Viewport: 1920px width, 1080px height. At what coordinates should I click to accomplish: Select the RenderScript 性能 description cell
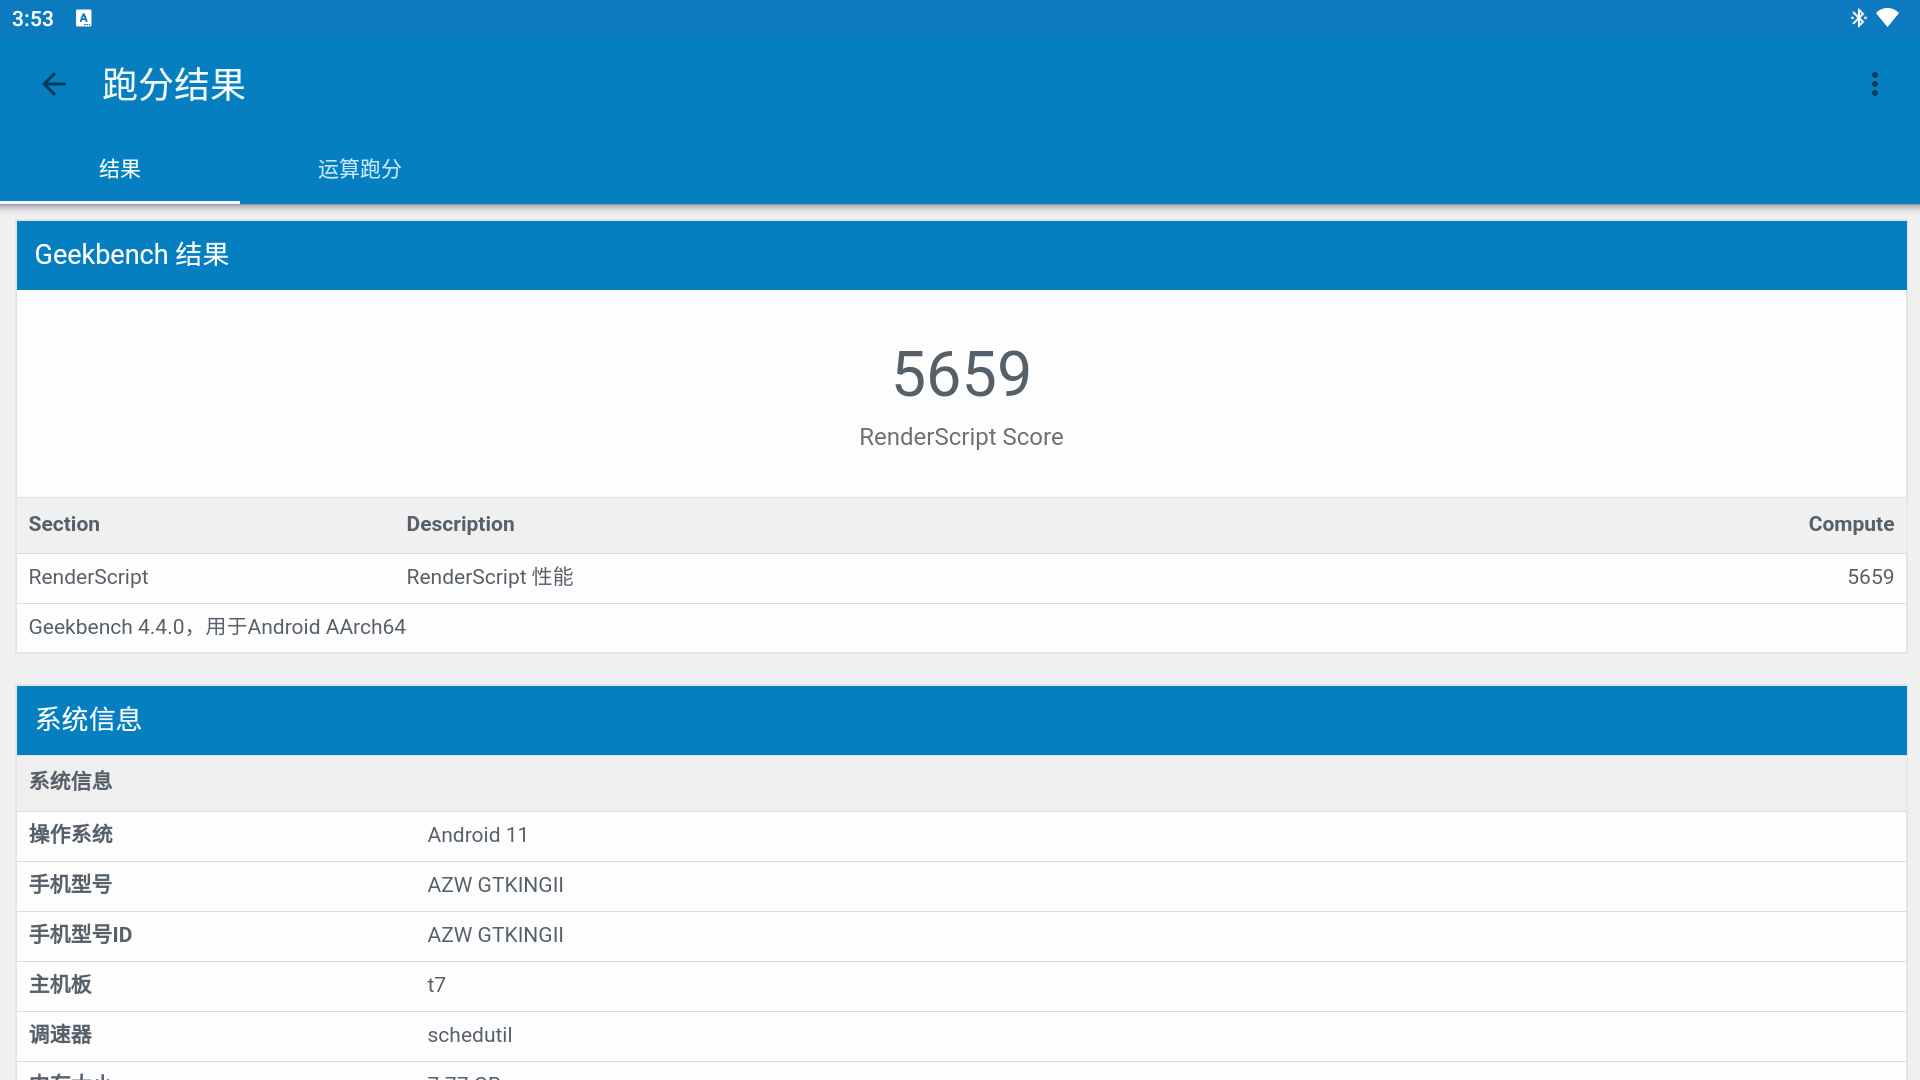pyautogui.click(x=490, y=577)
